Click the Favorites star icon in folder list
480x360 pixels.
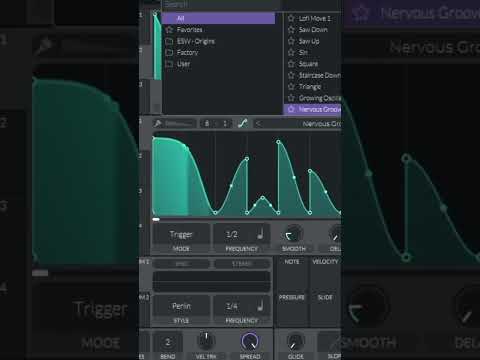tap(169, 30)
